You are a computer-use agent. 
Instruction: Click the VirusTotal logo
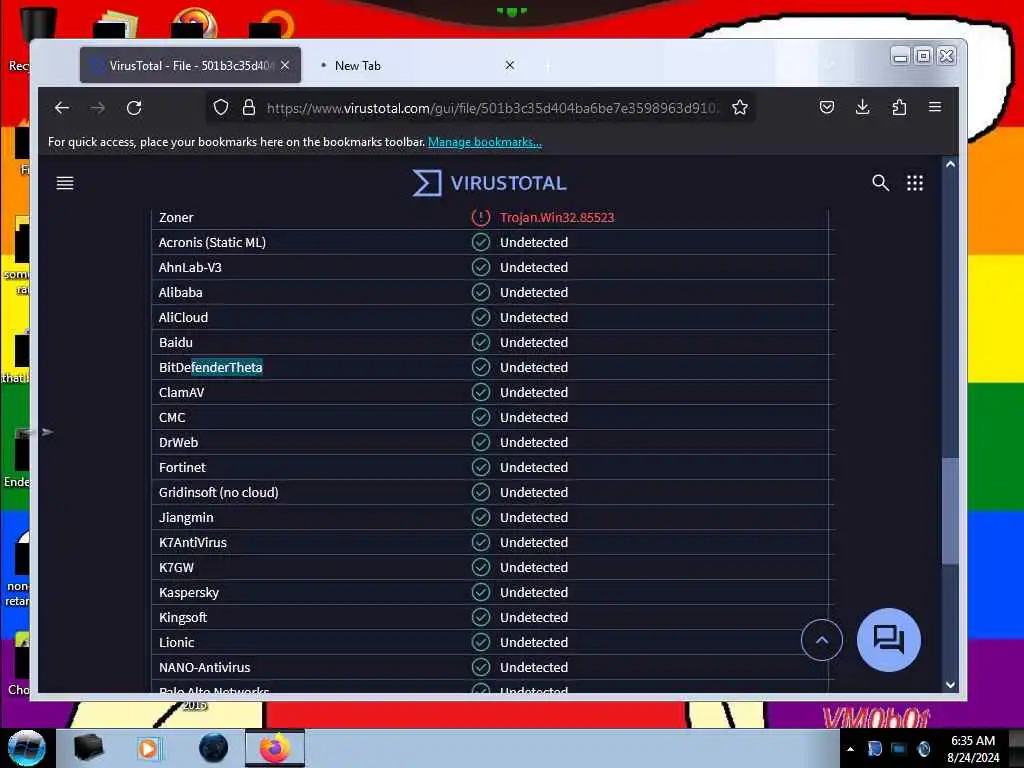coord(489,183)
